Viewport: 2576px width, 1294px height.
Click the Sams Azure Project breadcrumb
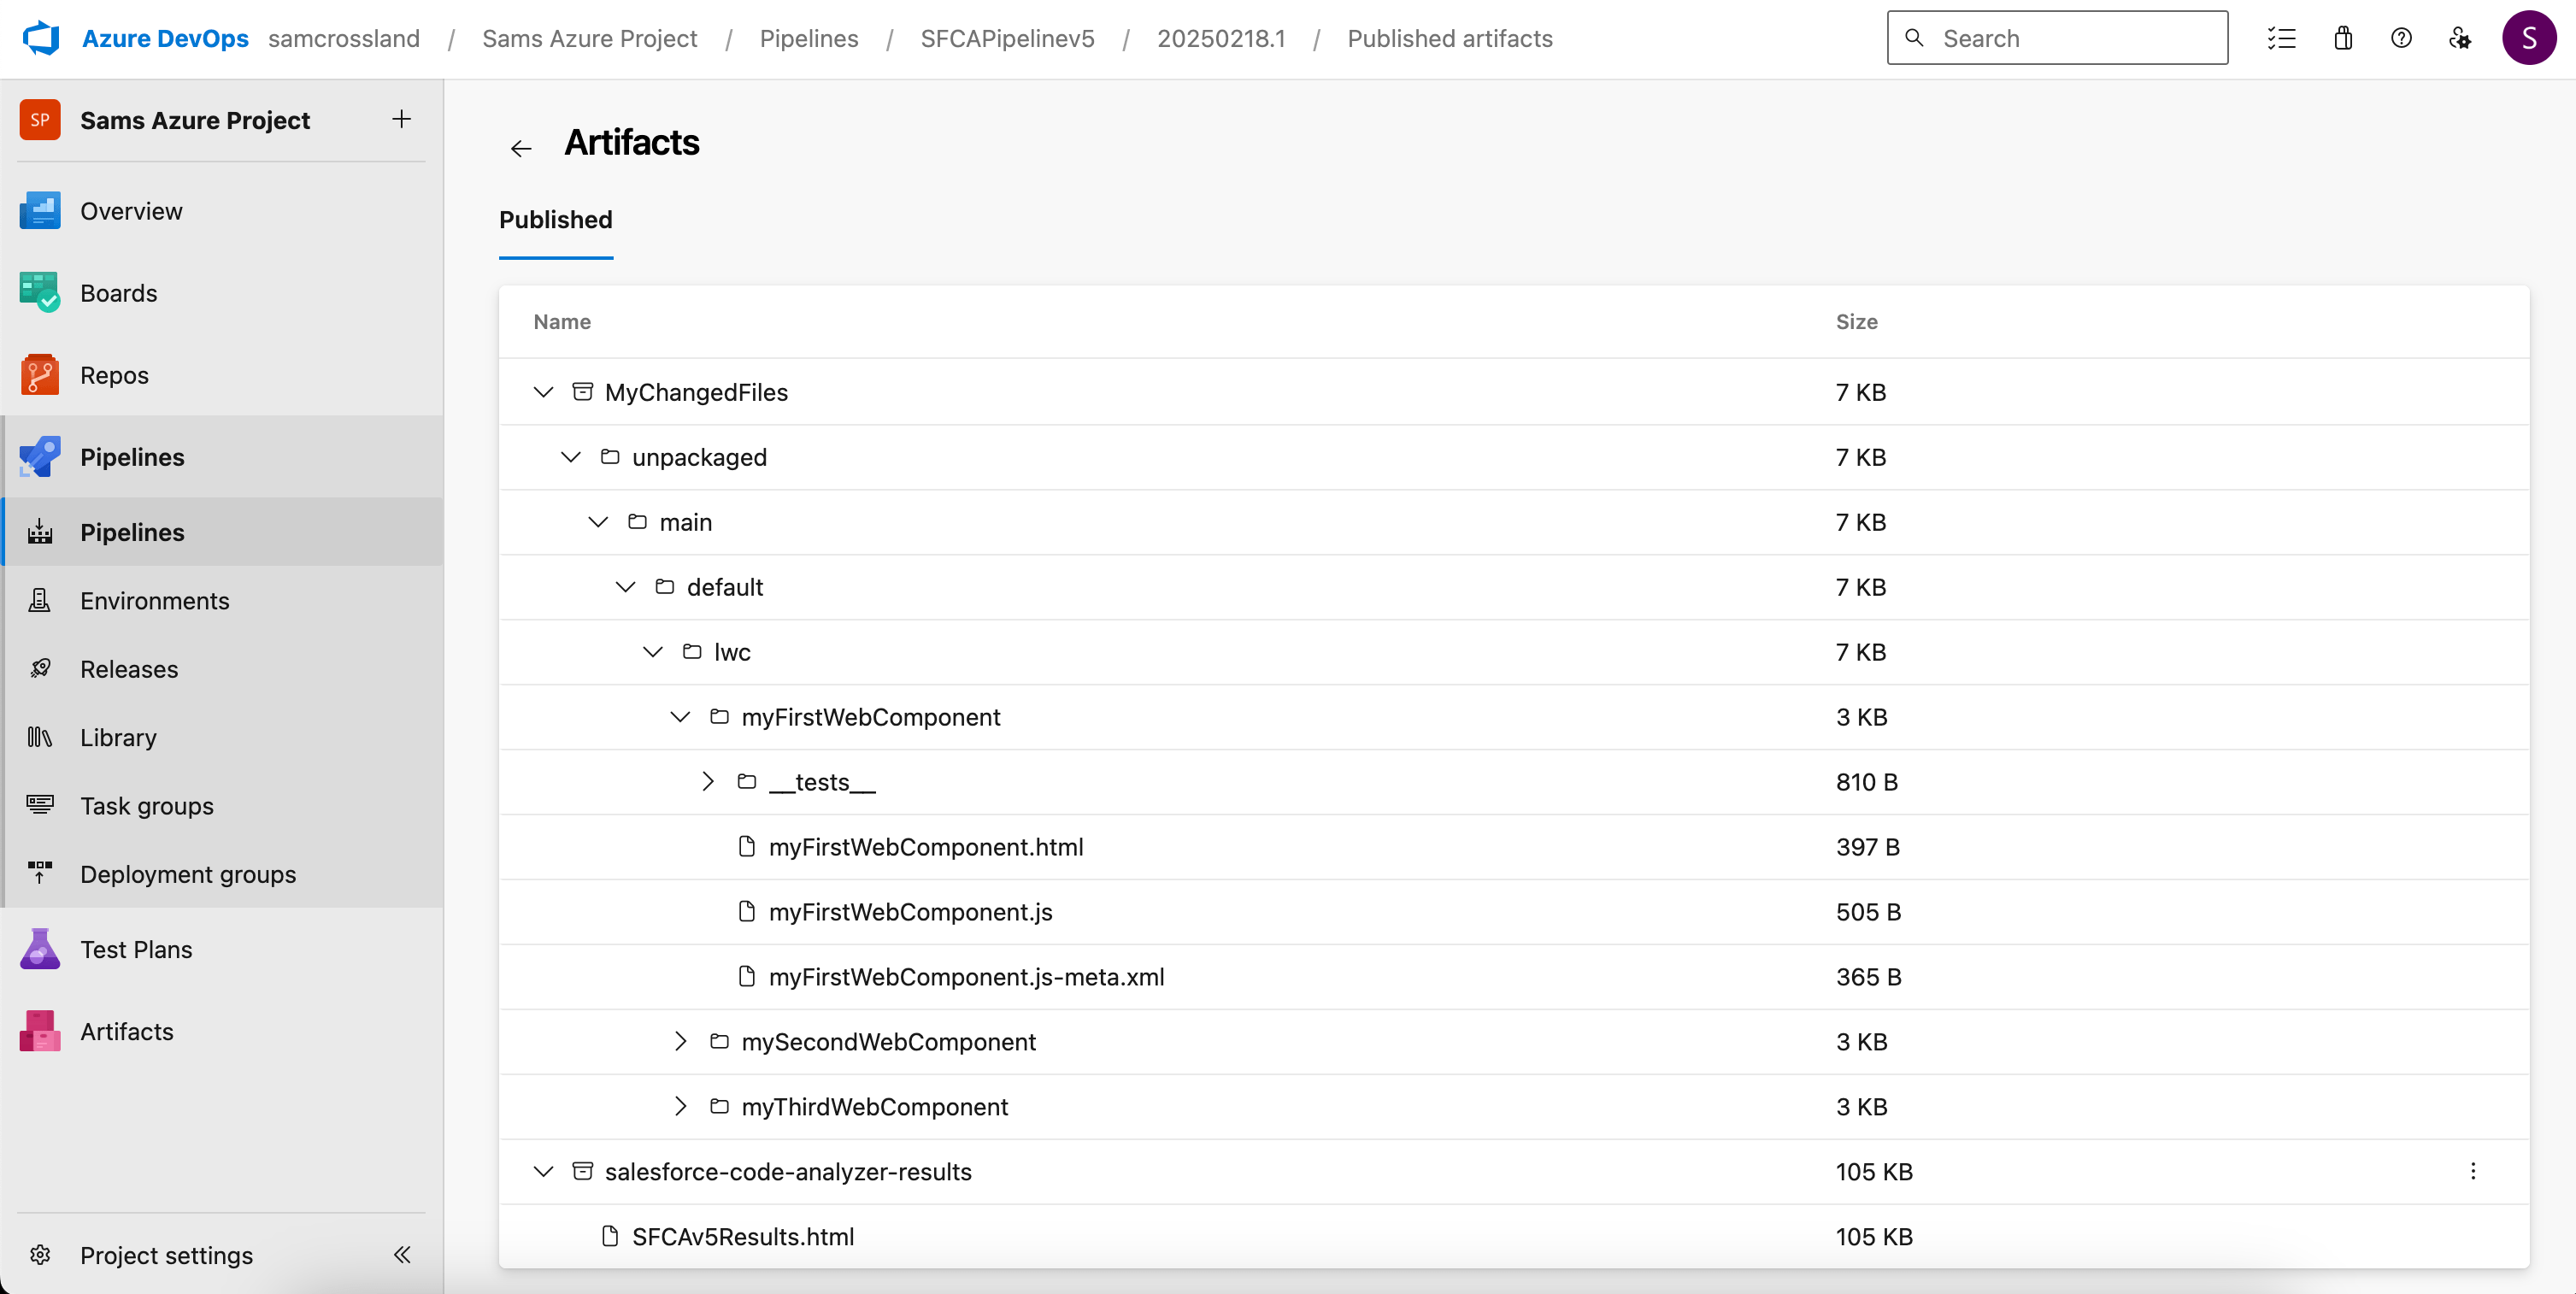tap(589, 38)
